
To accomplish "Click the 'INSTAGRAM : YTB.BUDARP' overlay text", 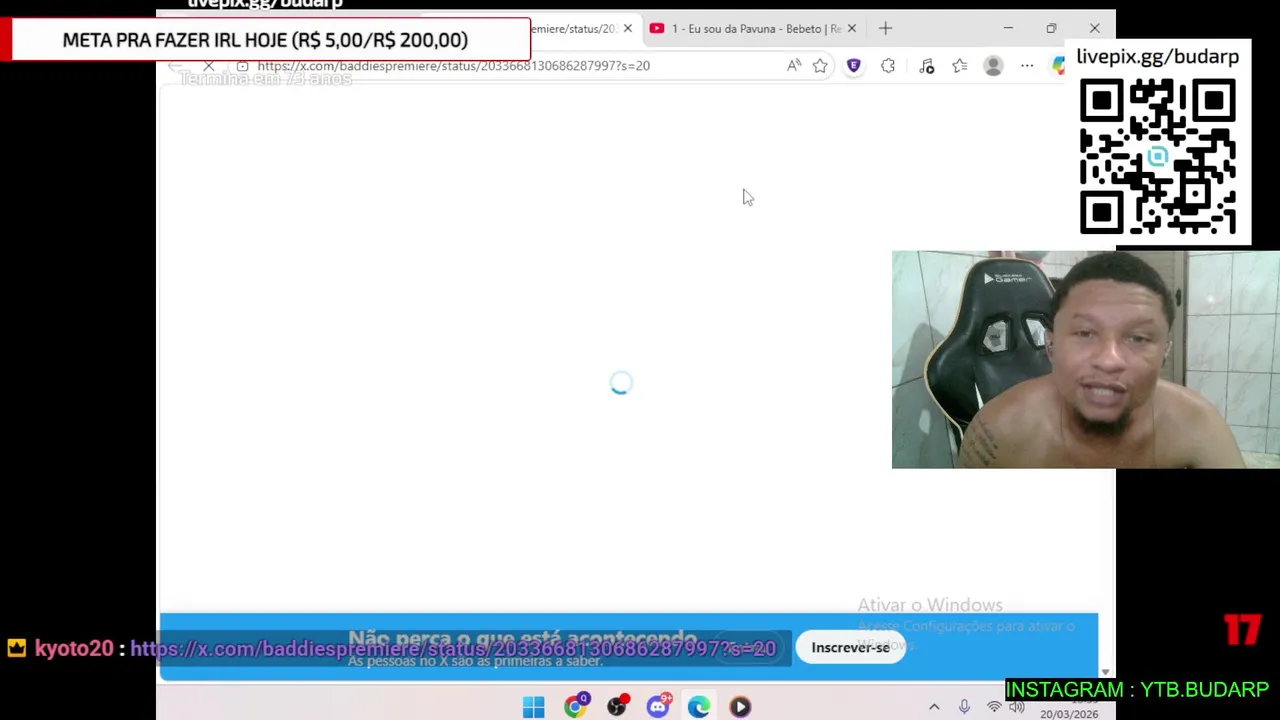I will click(x=1137, y=690).
